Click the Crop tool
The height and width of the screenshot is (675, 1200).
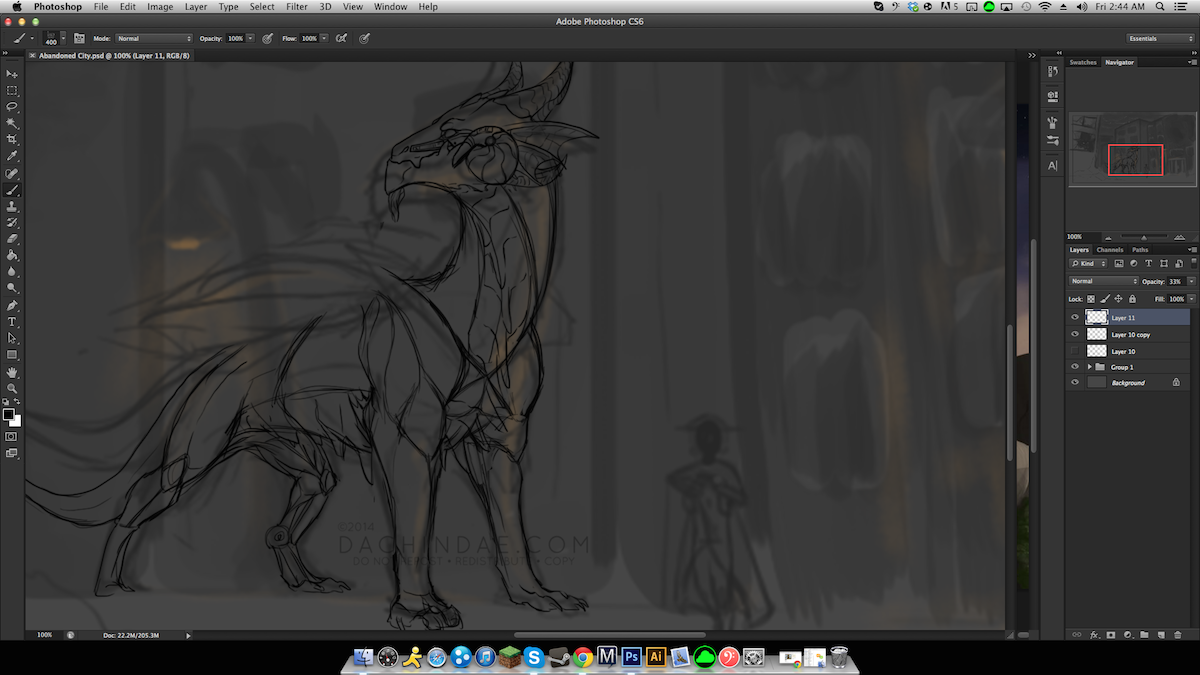point(12,139)
